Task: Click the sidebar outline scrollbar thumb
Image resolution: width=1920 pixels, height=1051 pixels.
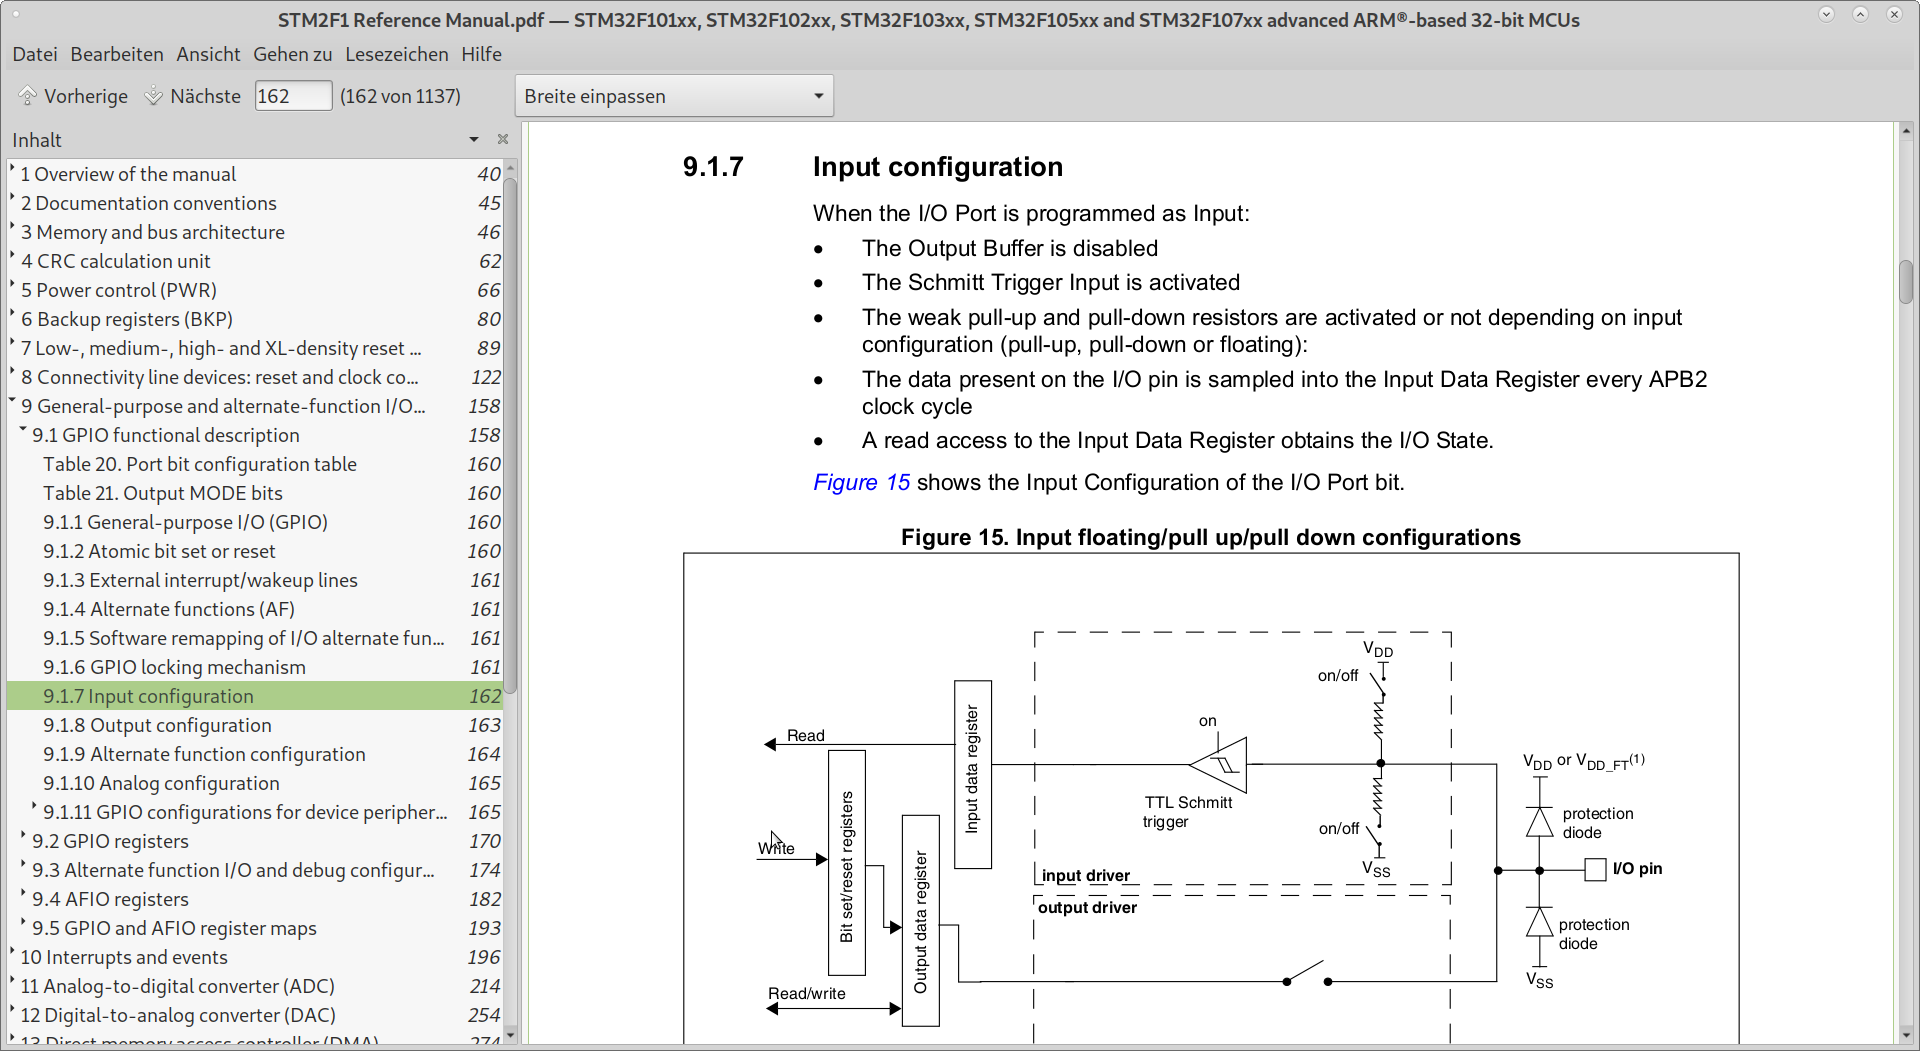Action: [510, 435]
